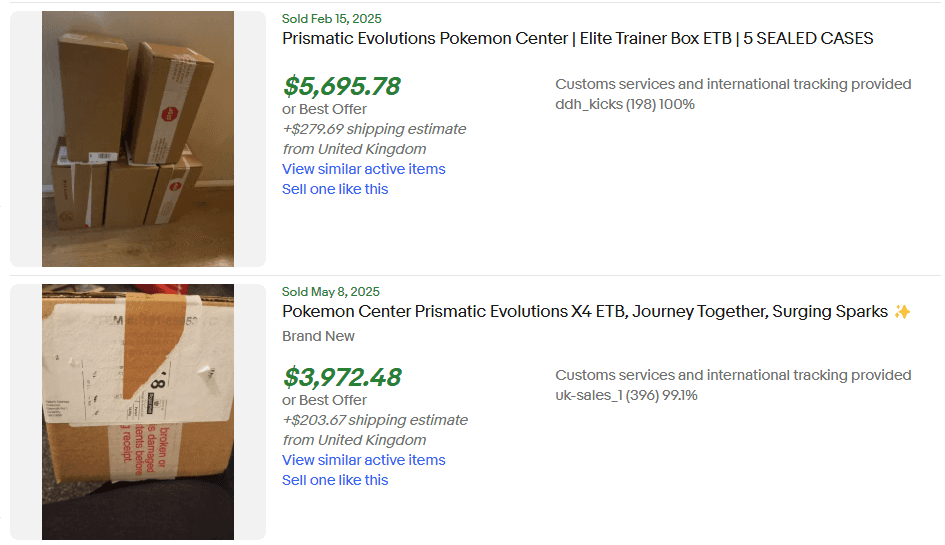Click the Brand New condition label

coord(318,336)
